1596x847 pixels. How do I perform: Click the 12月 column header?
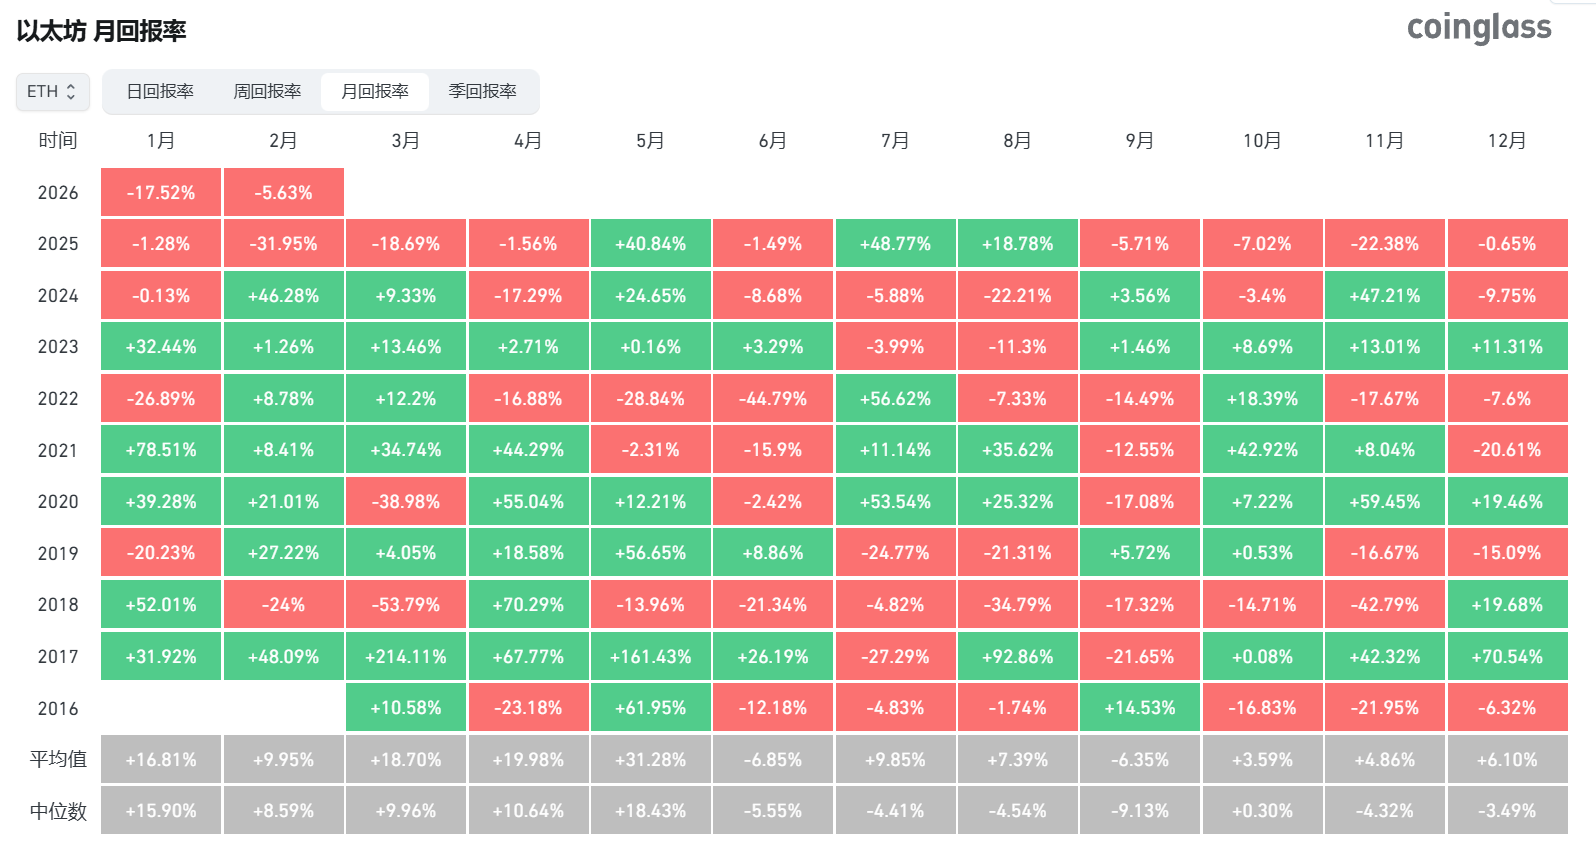[x=1507, y=141]
